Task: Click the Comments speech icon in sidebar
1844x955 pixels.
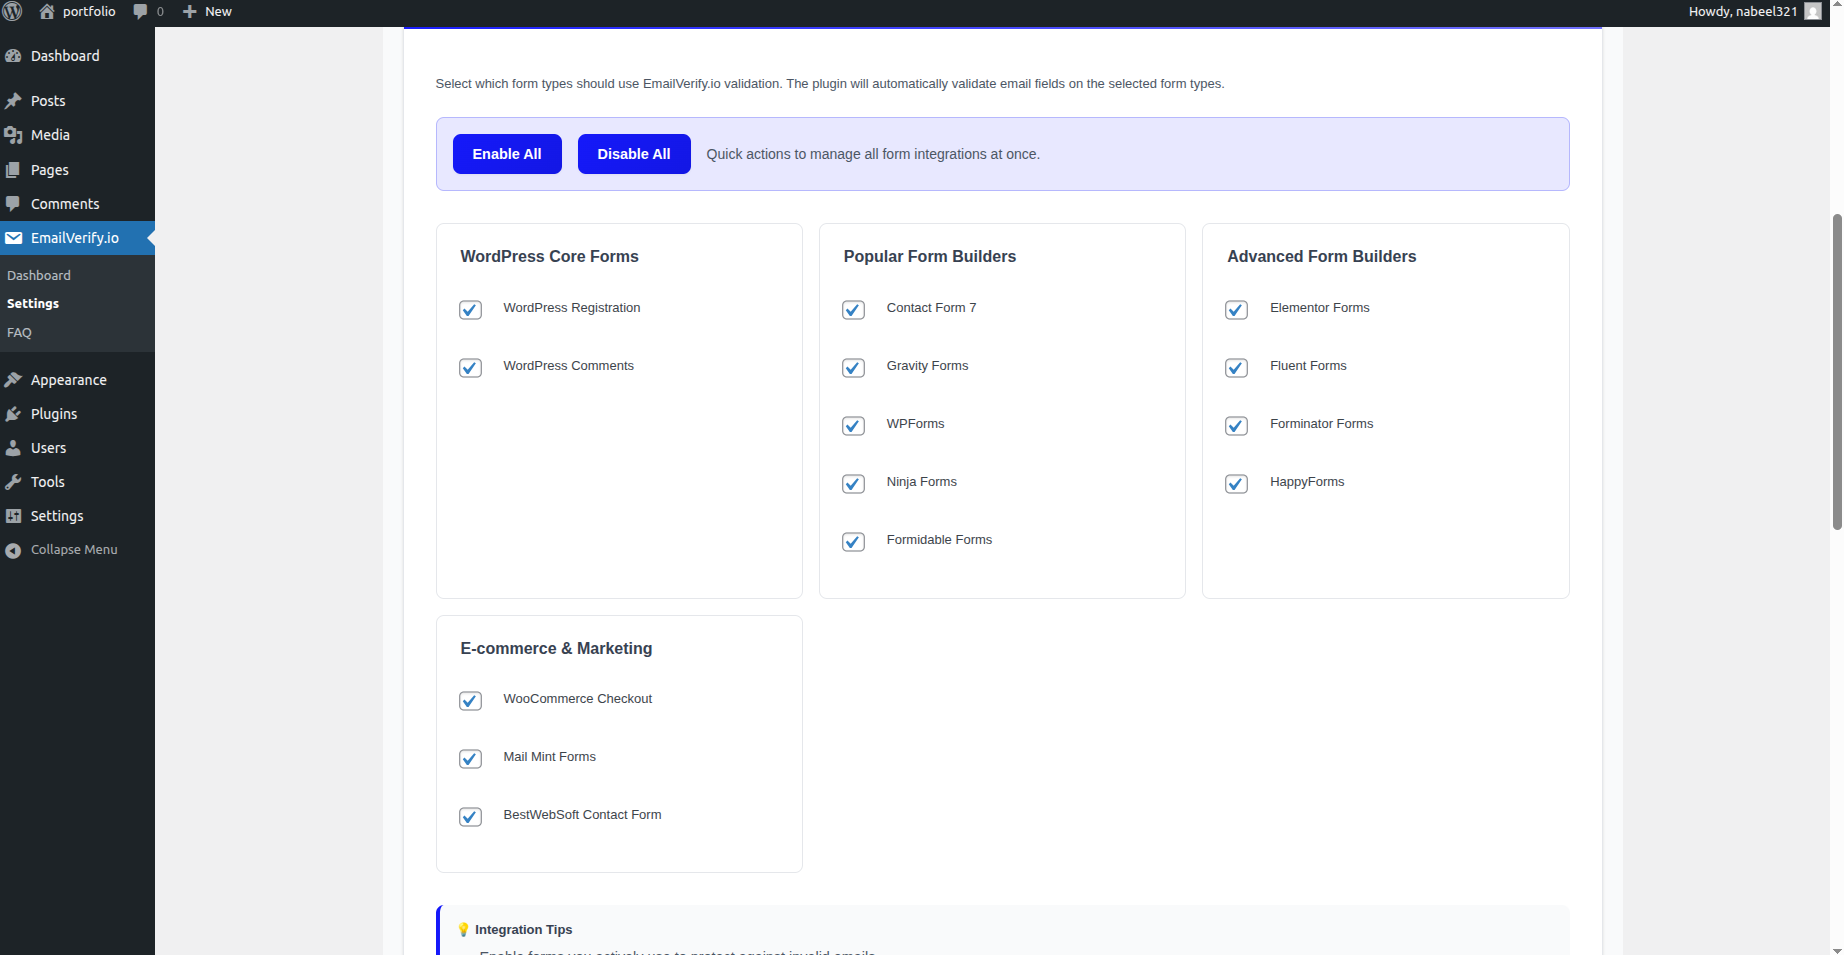Action: 13,204
